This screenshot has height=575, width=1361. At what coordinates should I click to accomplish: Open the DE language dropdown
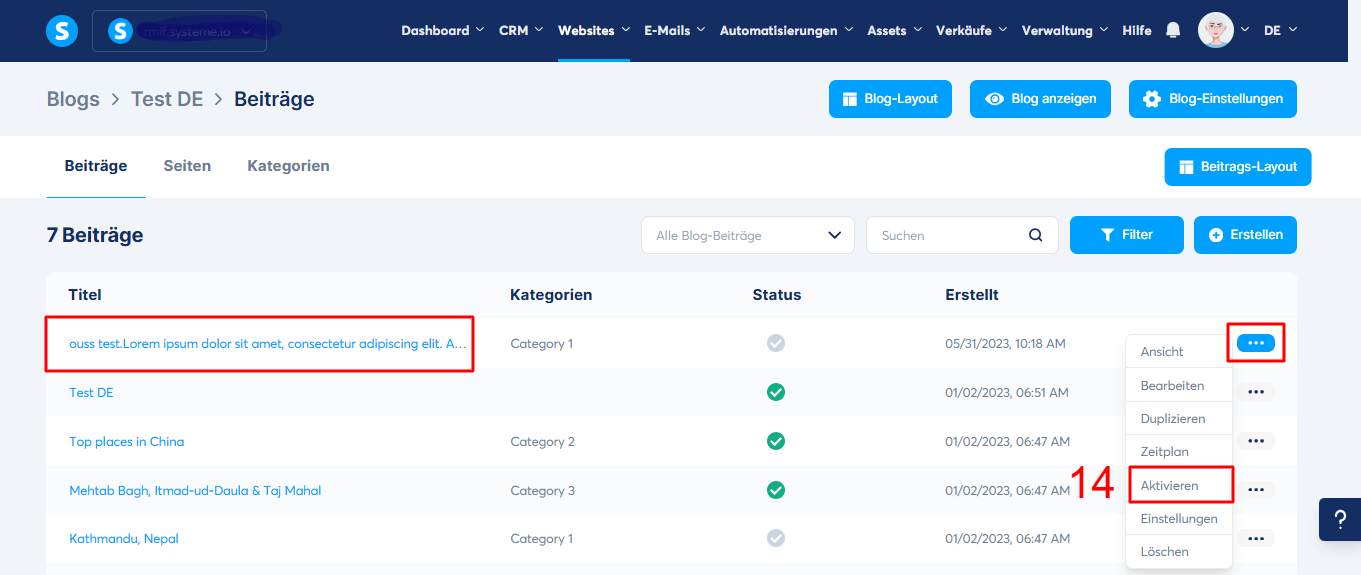[x=1280, y=31]
